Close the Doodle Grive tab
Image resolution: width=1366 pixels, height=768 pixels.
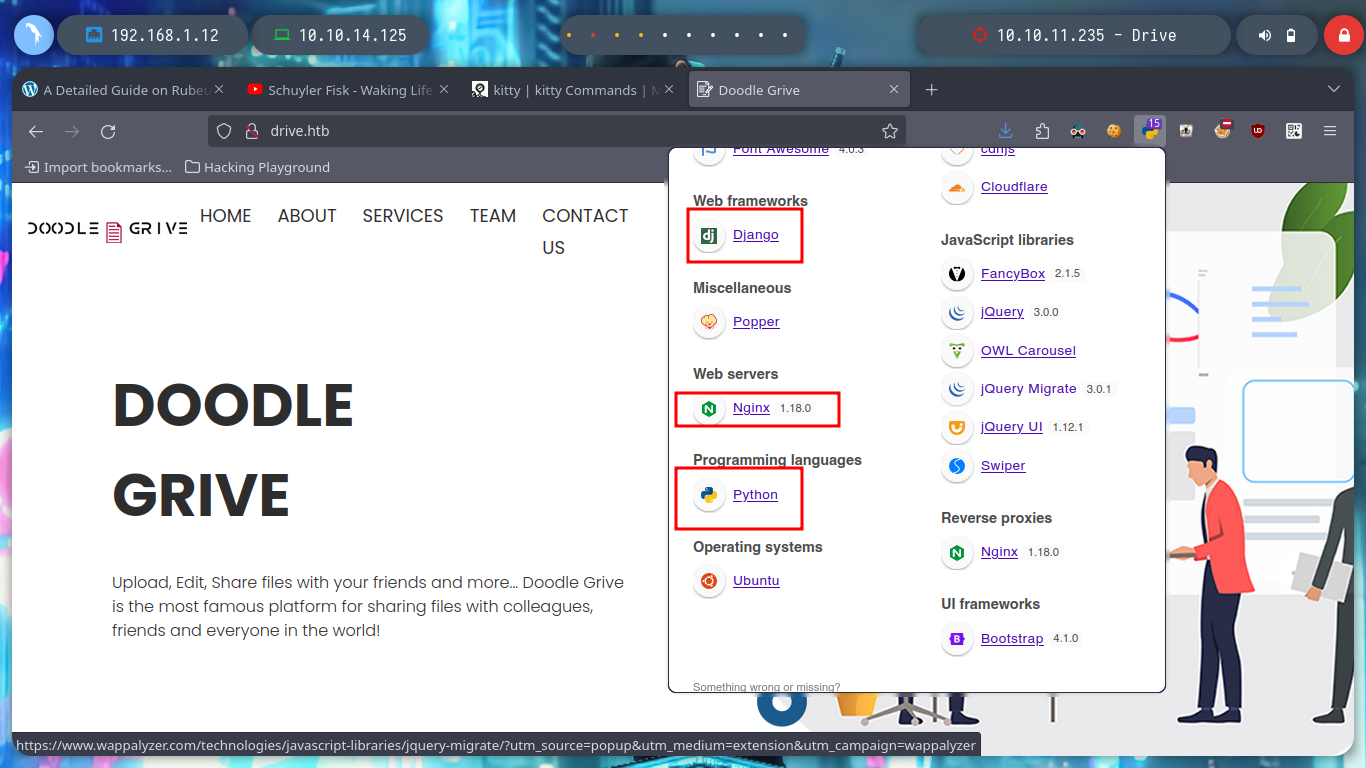(x=895, y=90)
